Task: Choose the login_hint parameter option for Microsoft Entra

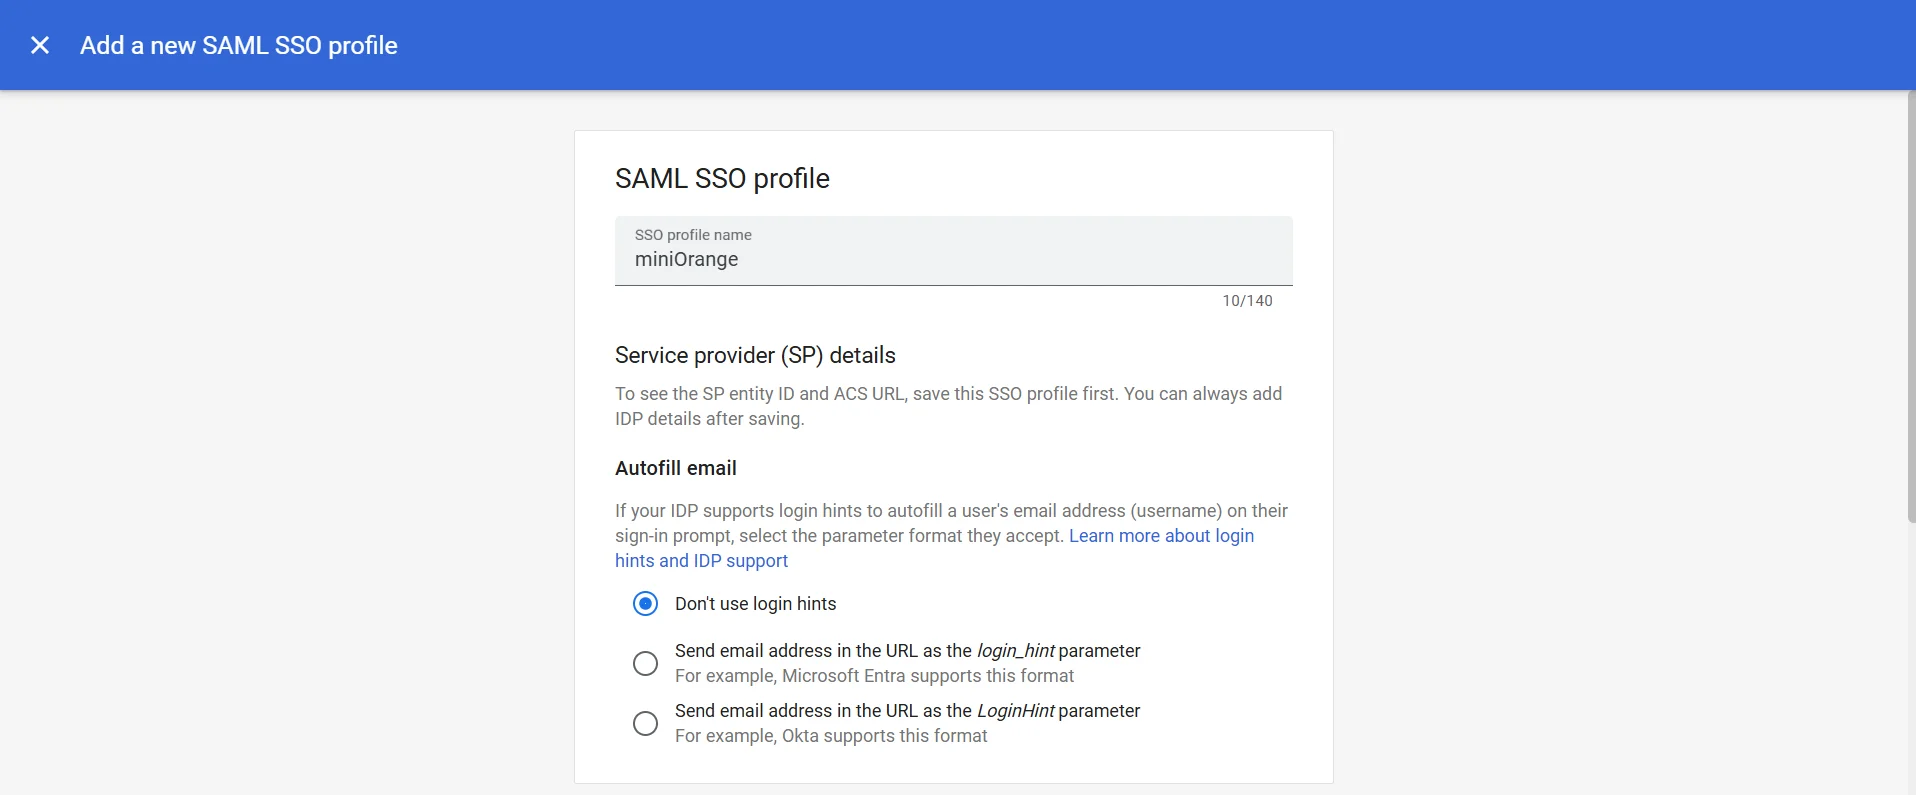Action: 646,663
